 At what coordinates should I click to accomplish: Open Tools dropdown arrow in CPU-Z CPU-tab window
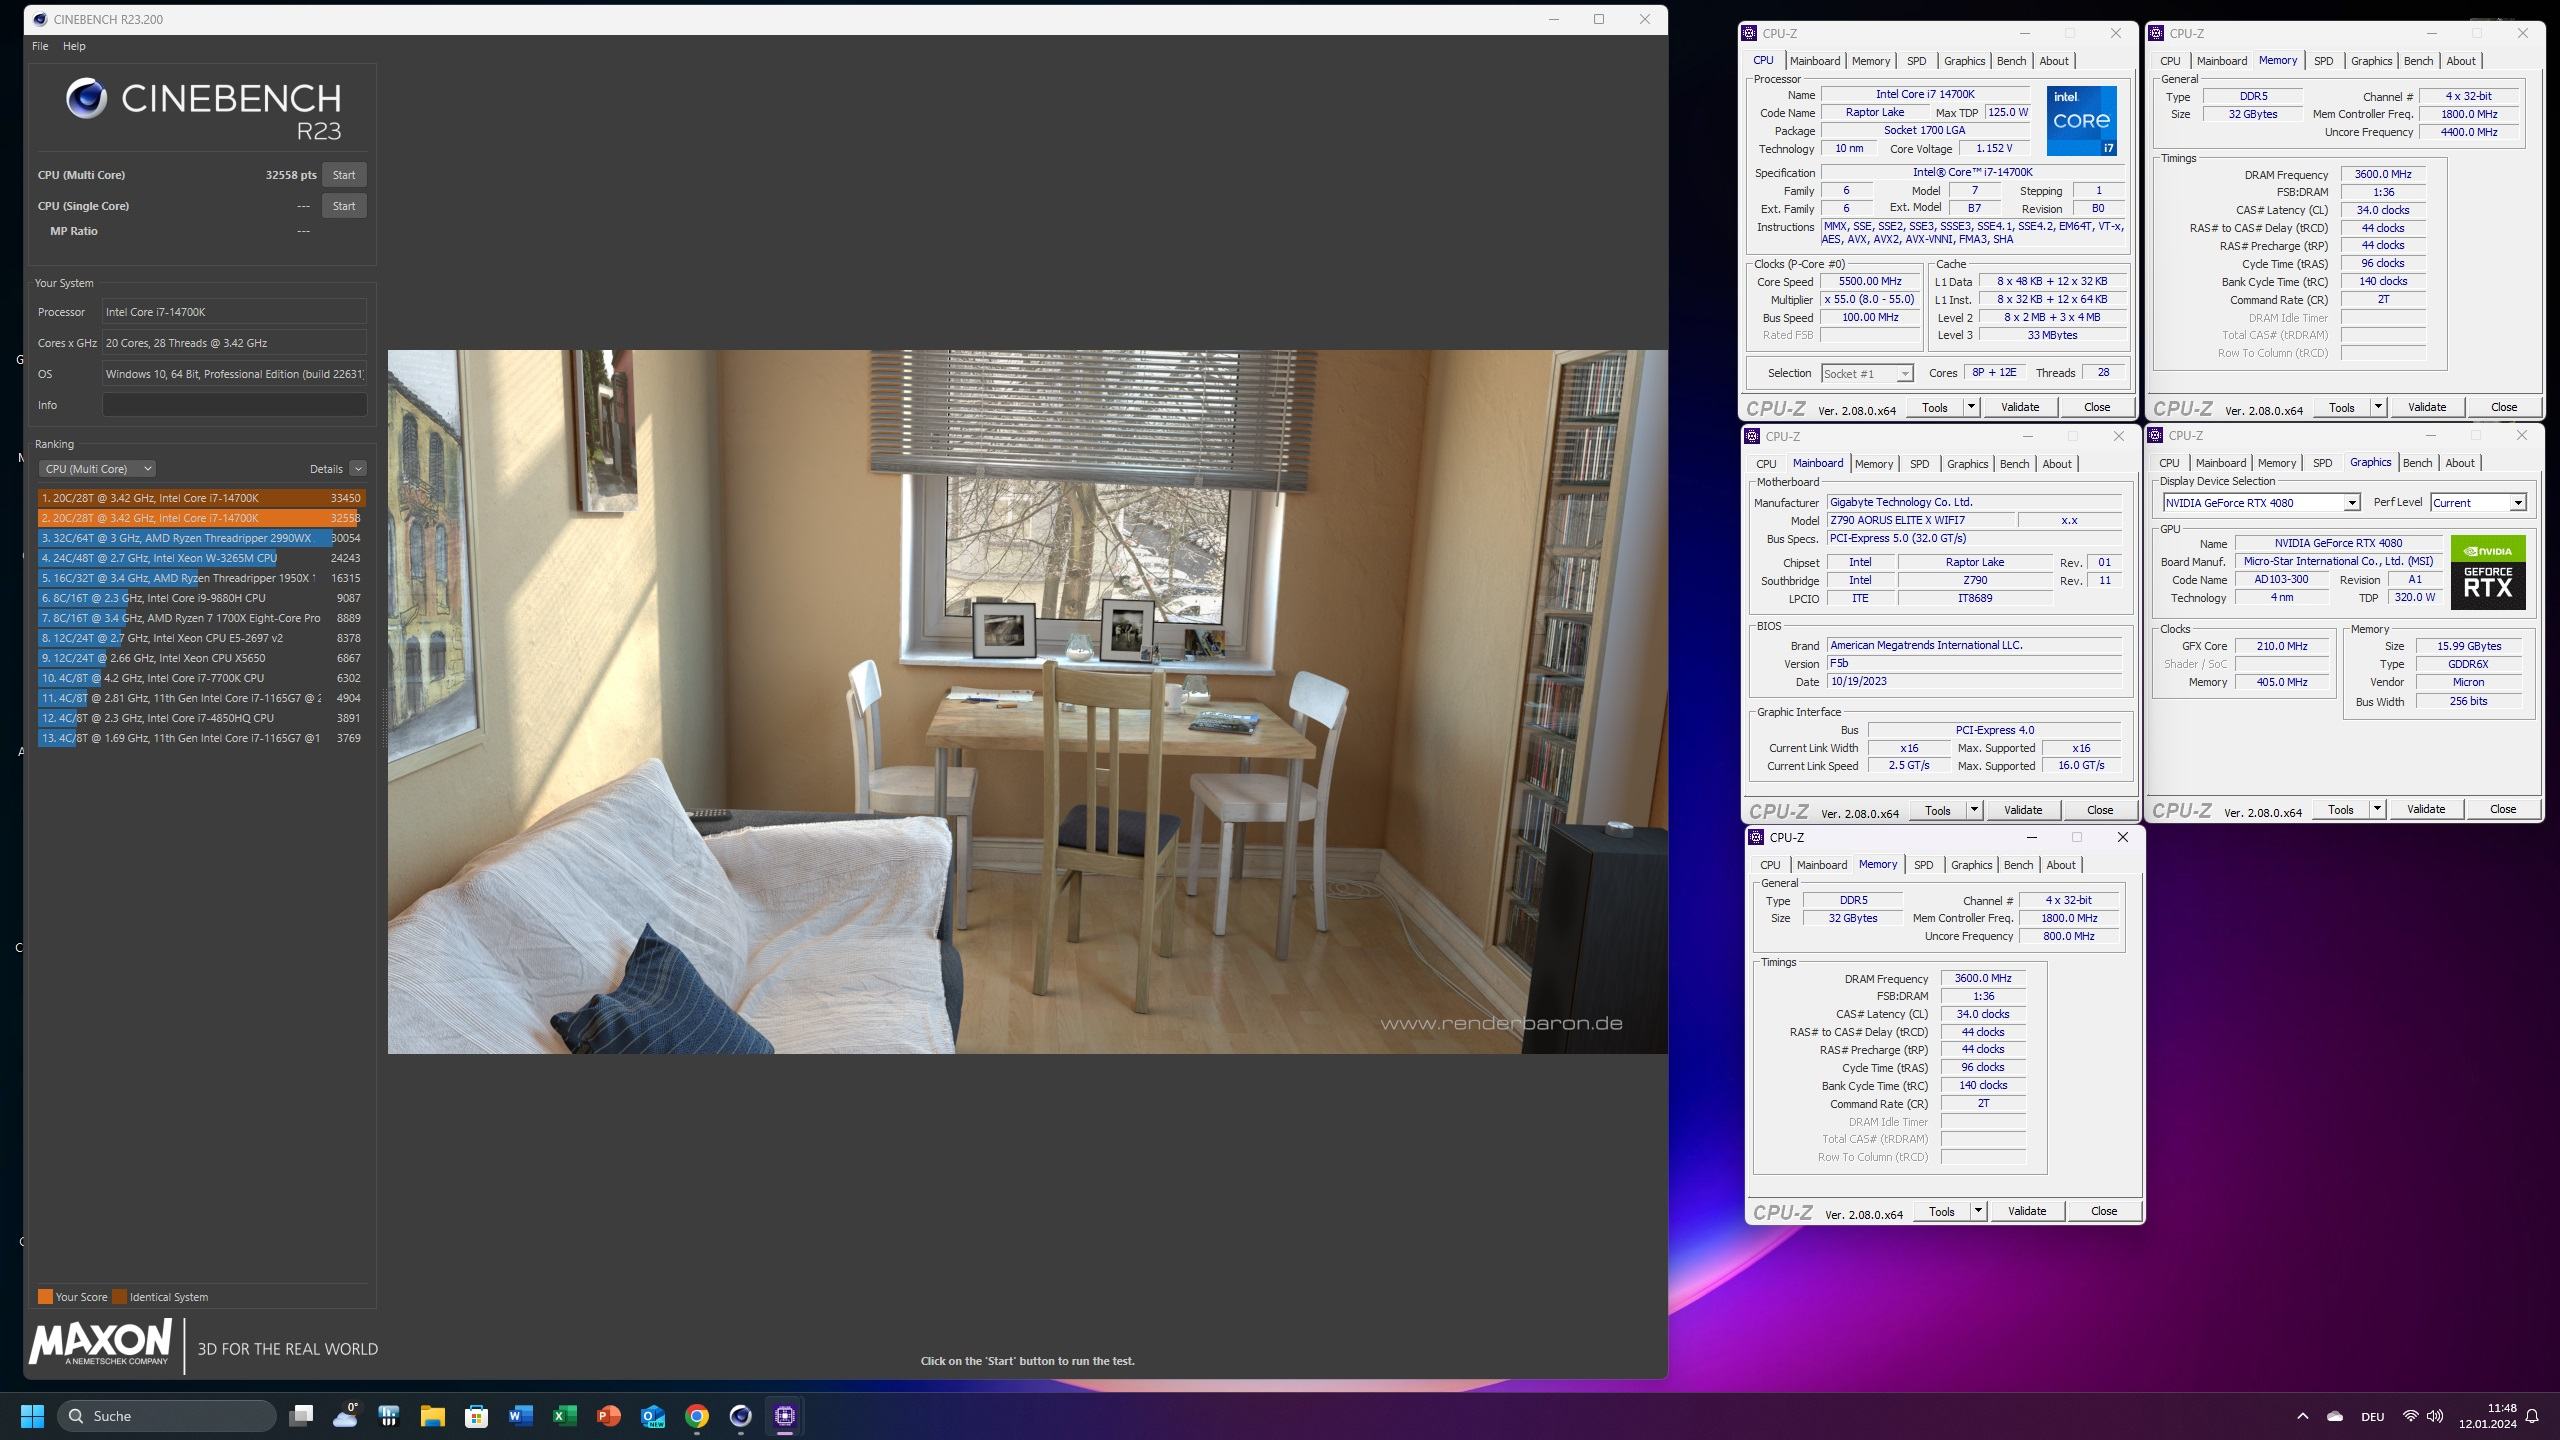1971,407
